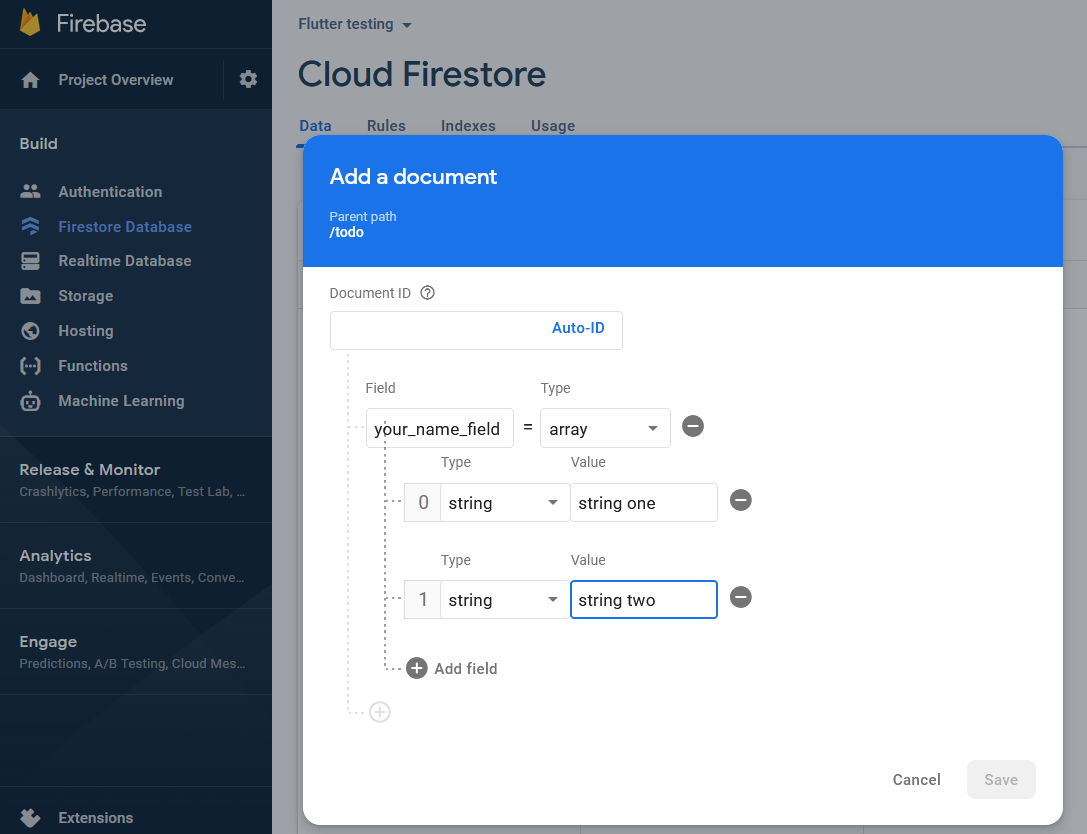Switch to the Indexes tab

tap(468, 126)
